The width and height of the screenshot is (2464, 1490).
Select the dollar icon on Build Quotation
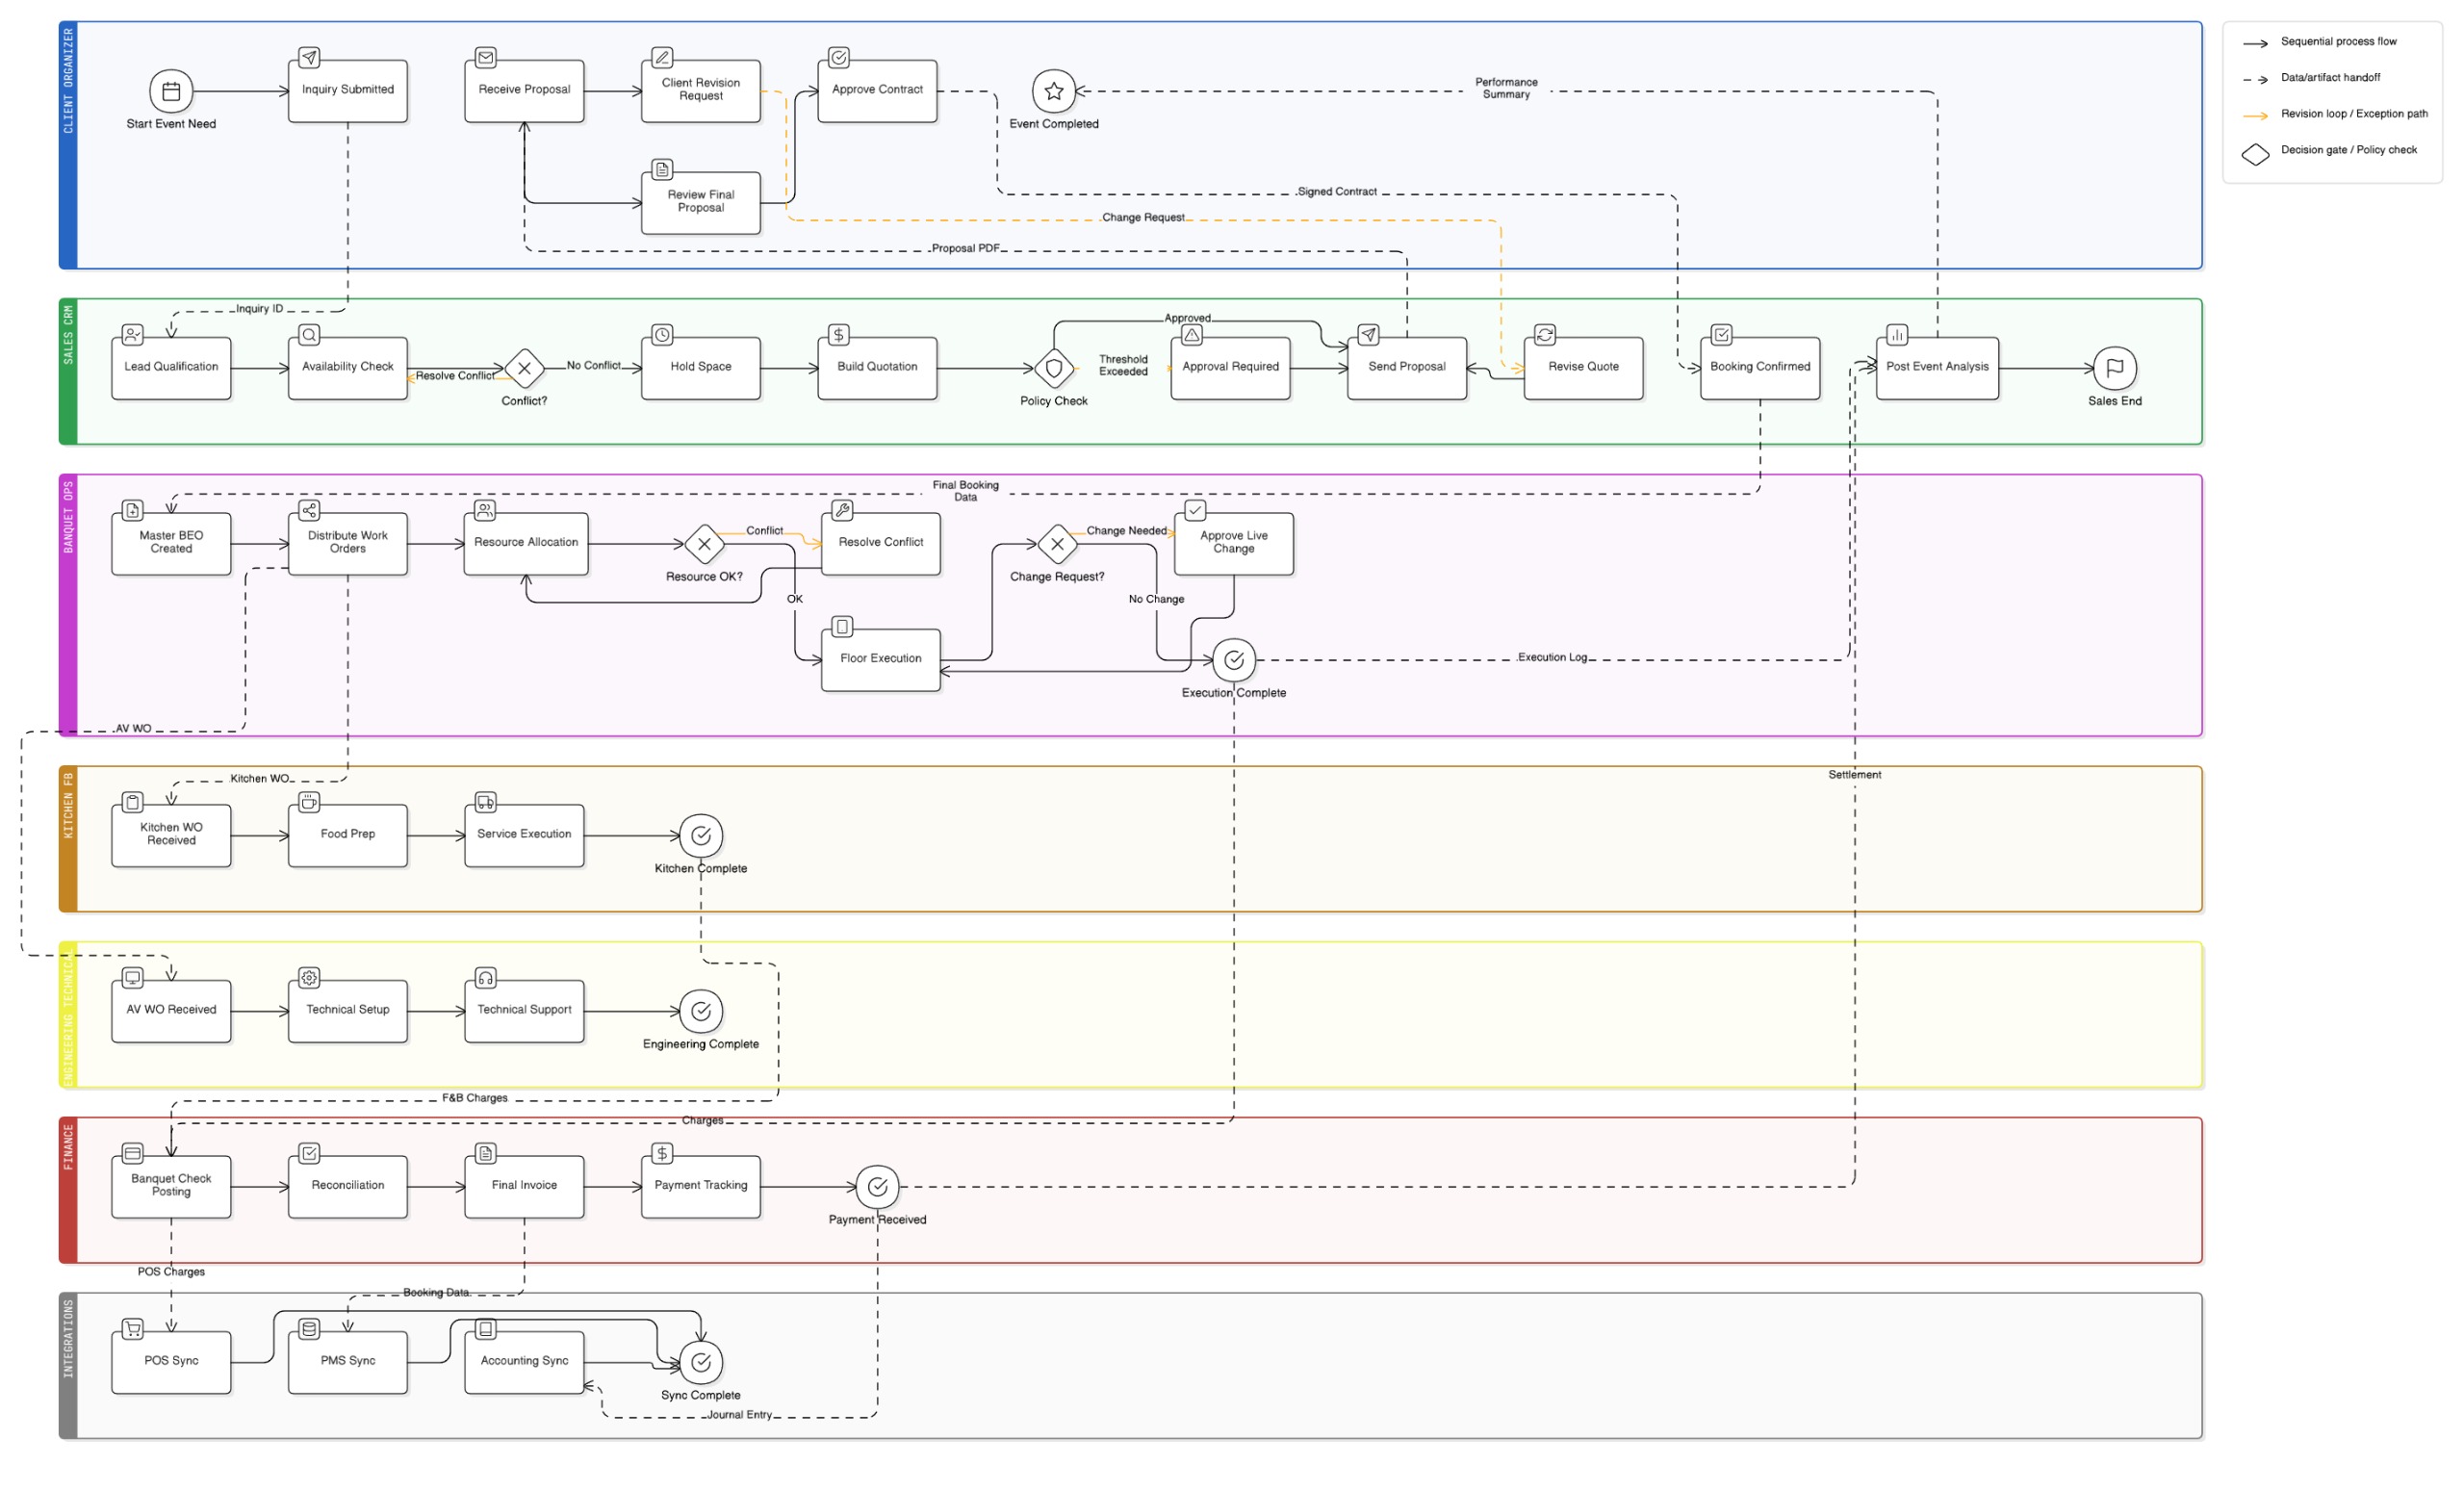point(837,335)
